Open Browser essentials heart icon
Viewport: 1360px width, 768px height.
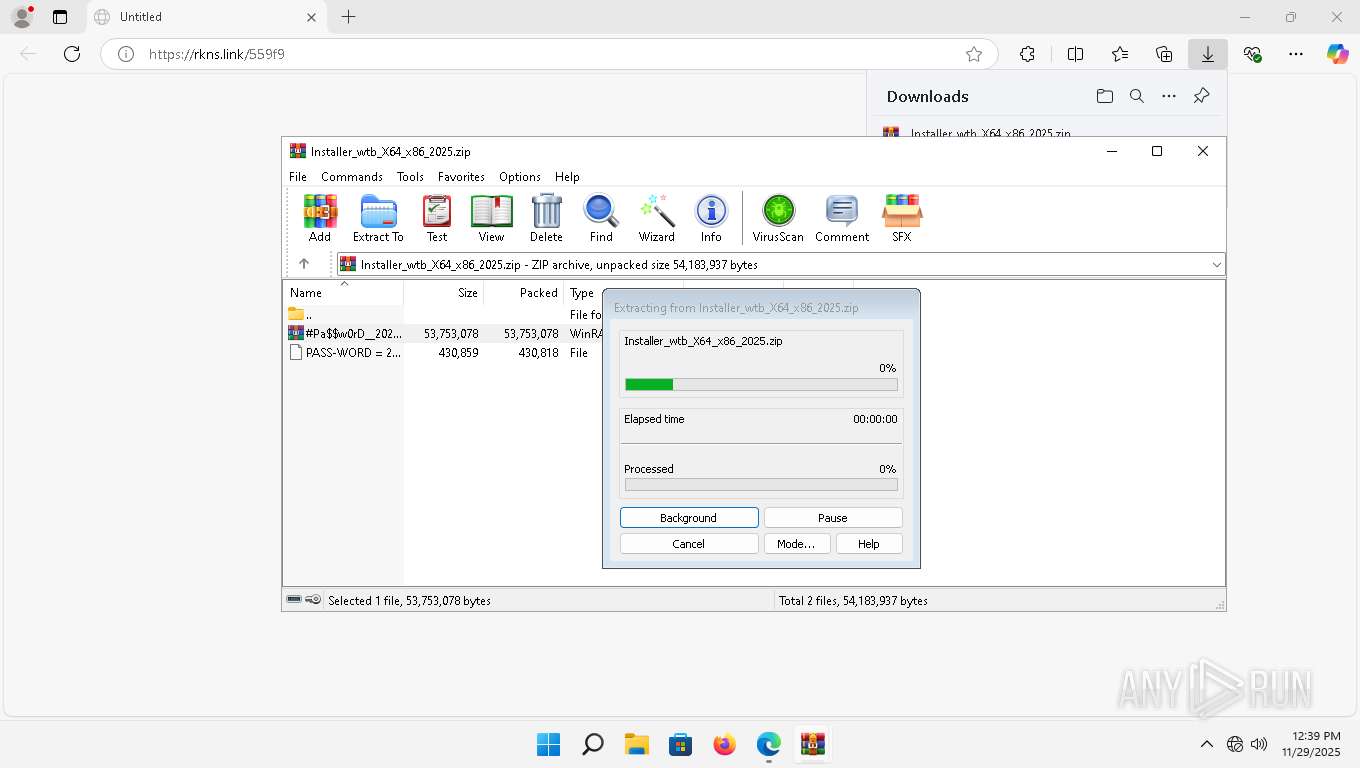click(x=1252, y=54)
